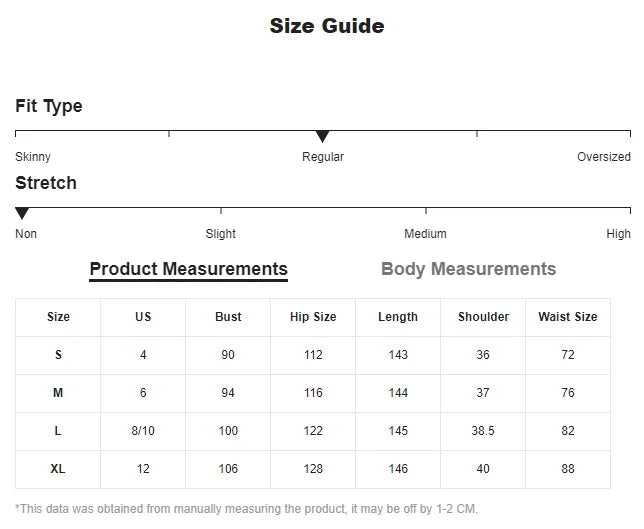Viewport: 644px width, 529px height.
Task: Click the Slight stretch label
Action: pyautogui.click(x=221, y=234)
